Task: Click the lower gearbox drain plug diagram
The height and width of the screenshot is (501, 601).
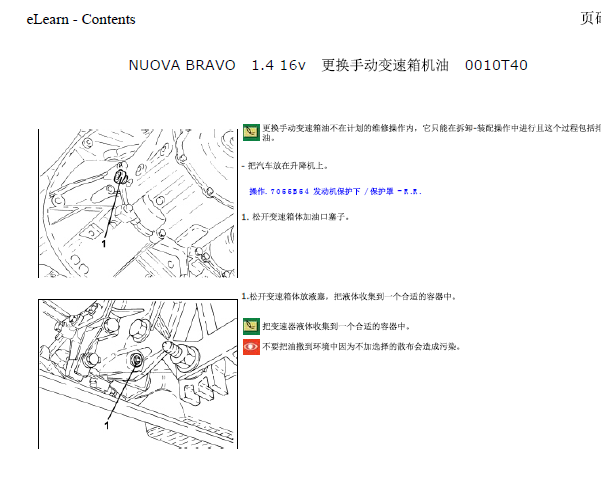Action: (138, 374)
